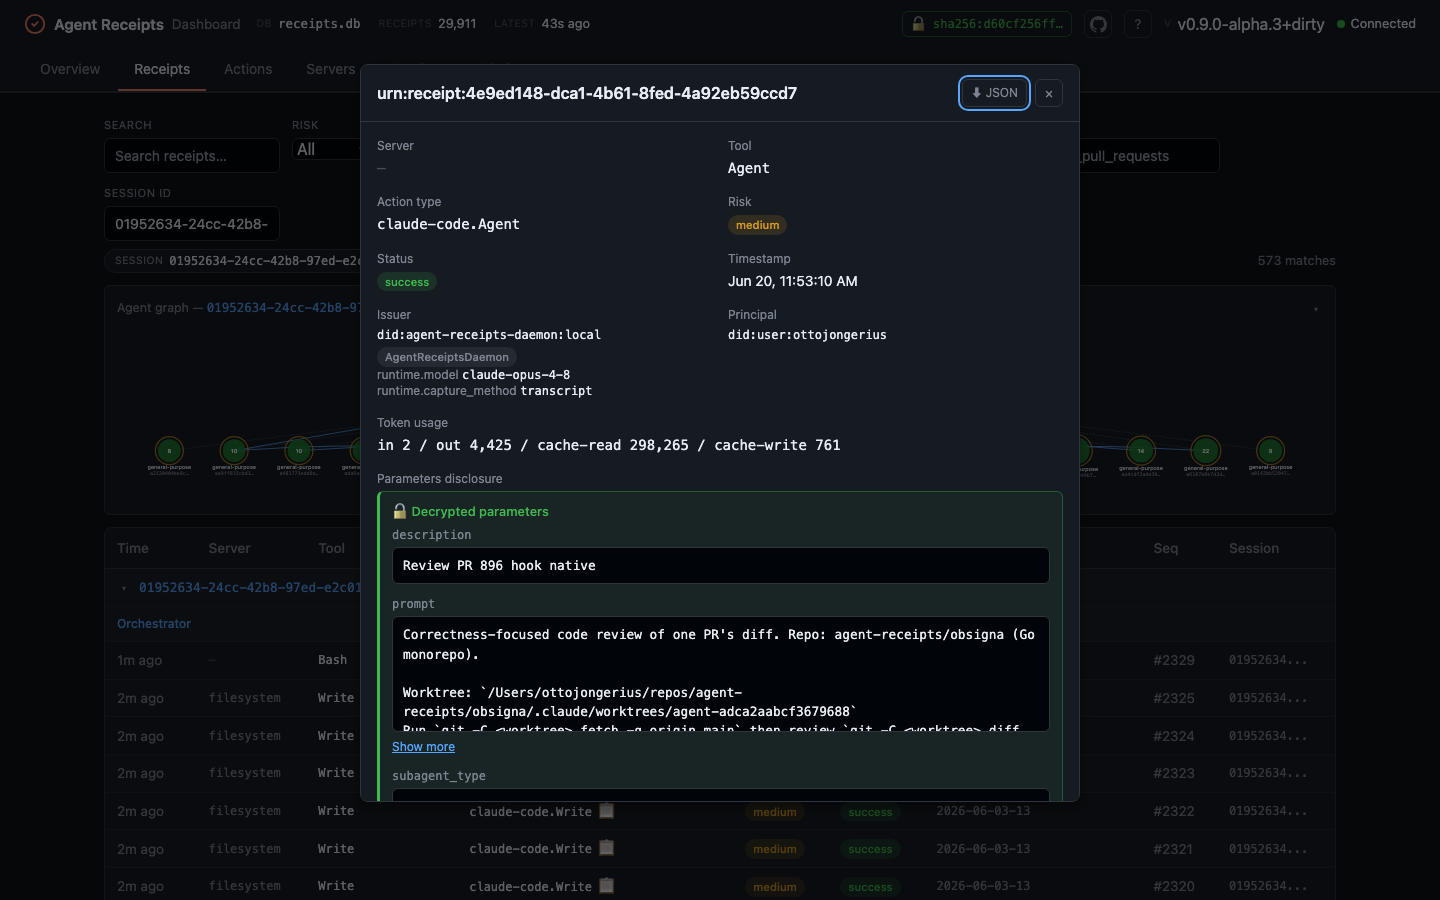
Task: Click the principal did:user:ottojongerius
Action: (x=807, y=335)
